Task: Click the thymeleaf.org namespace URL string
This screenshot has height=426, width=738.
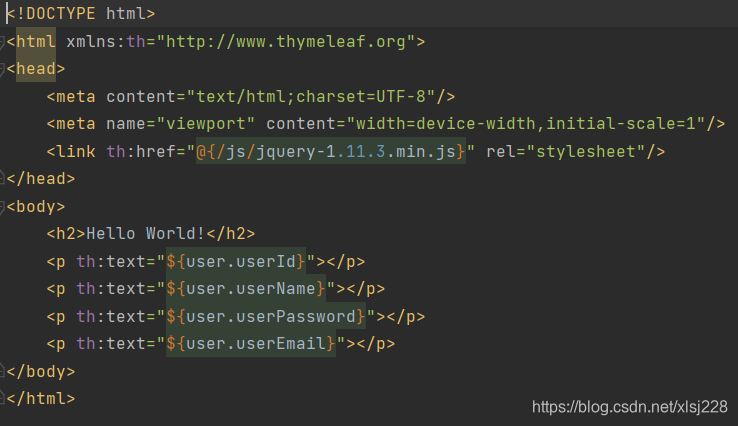Action: coord(286,42)
